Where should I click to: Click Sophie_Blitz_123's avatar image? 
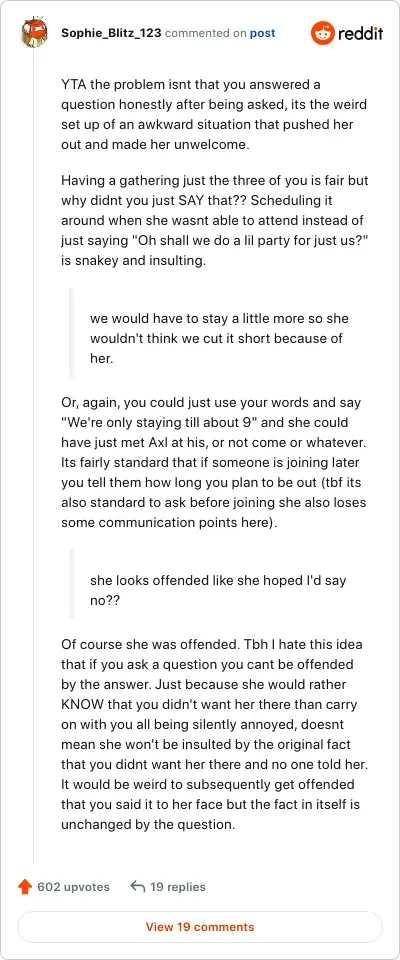34,33
